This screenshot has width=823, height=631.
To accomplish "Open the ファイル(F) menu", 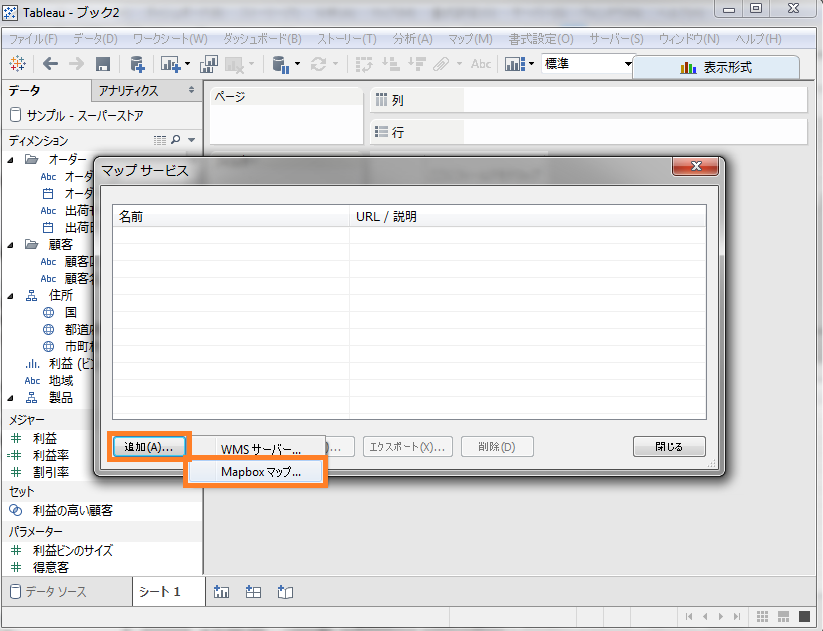I will coord(33,39).
